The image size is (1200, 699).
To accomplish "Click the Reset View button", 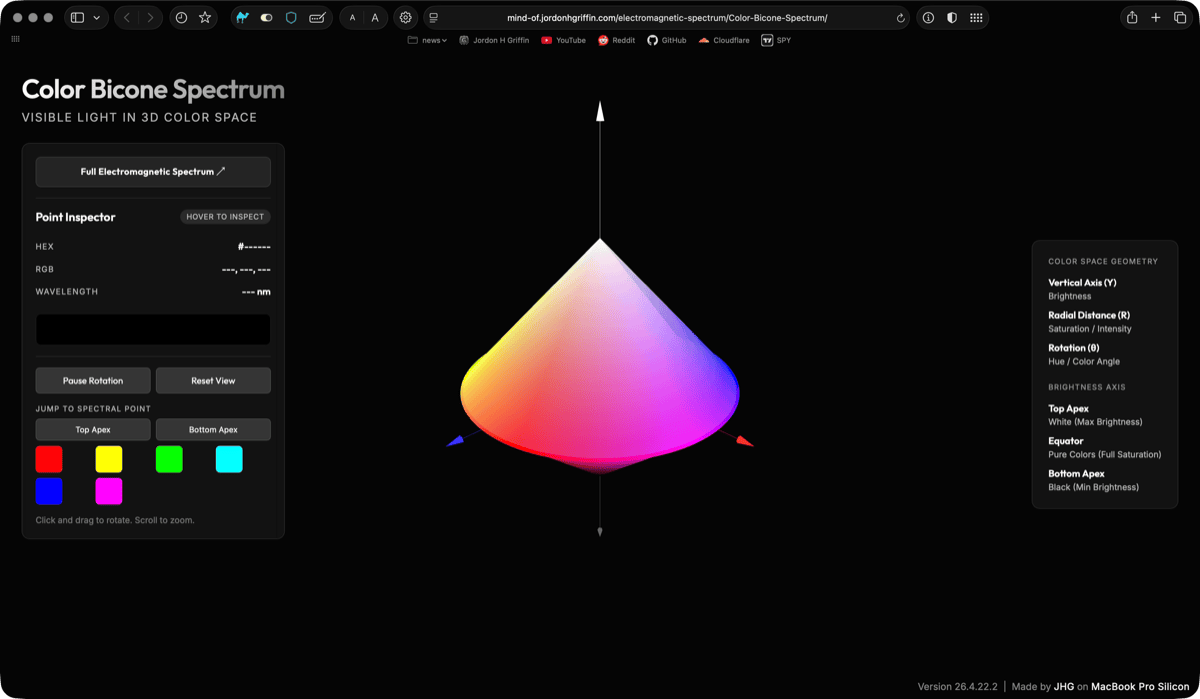I will click(x=213, y=381).
